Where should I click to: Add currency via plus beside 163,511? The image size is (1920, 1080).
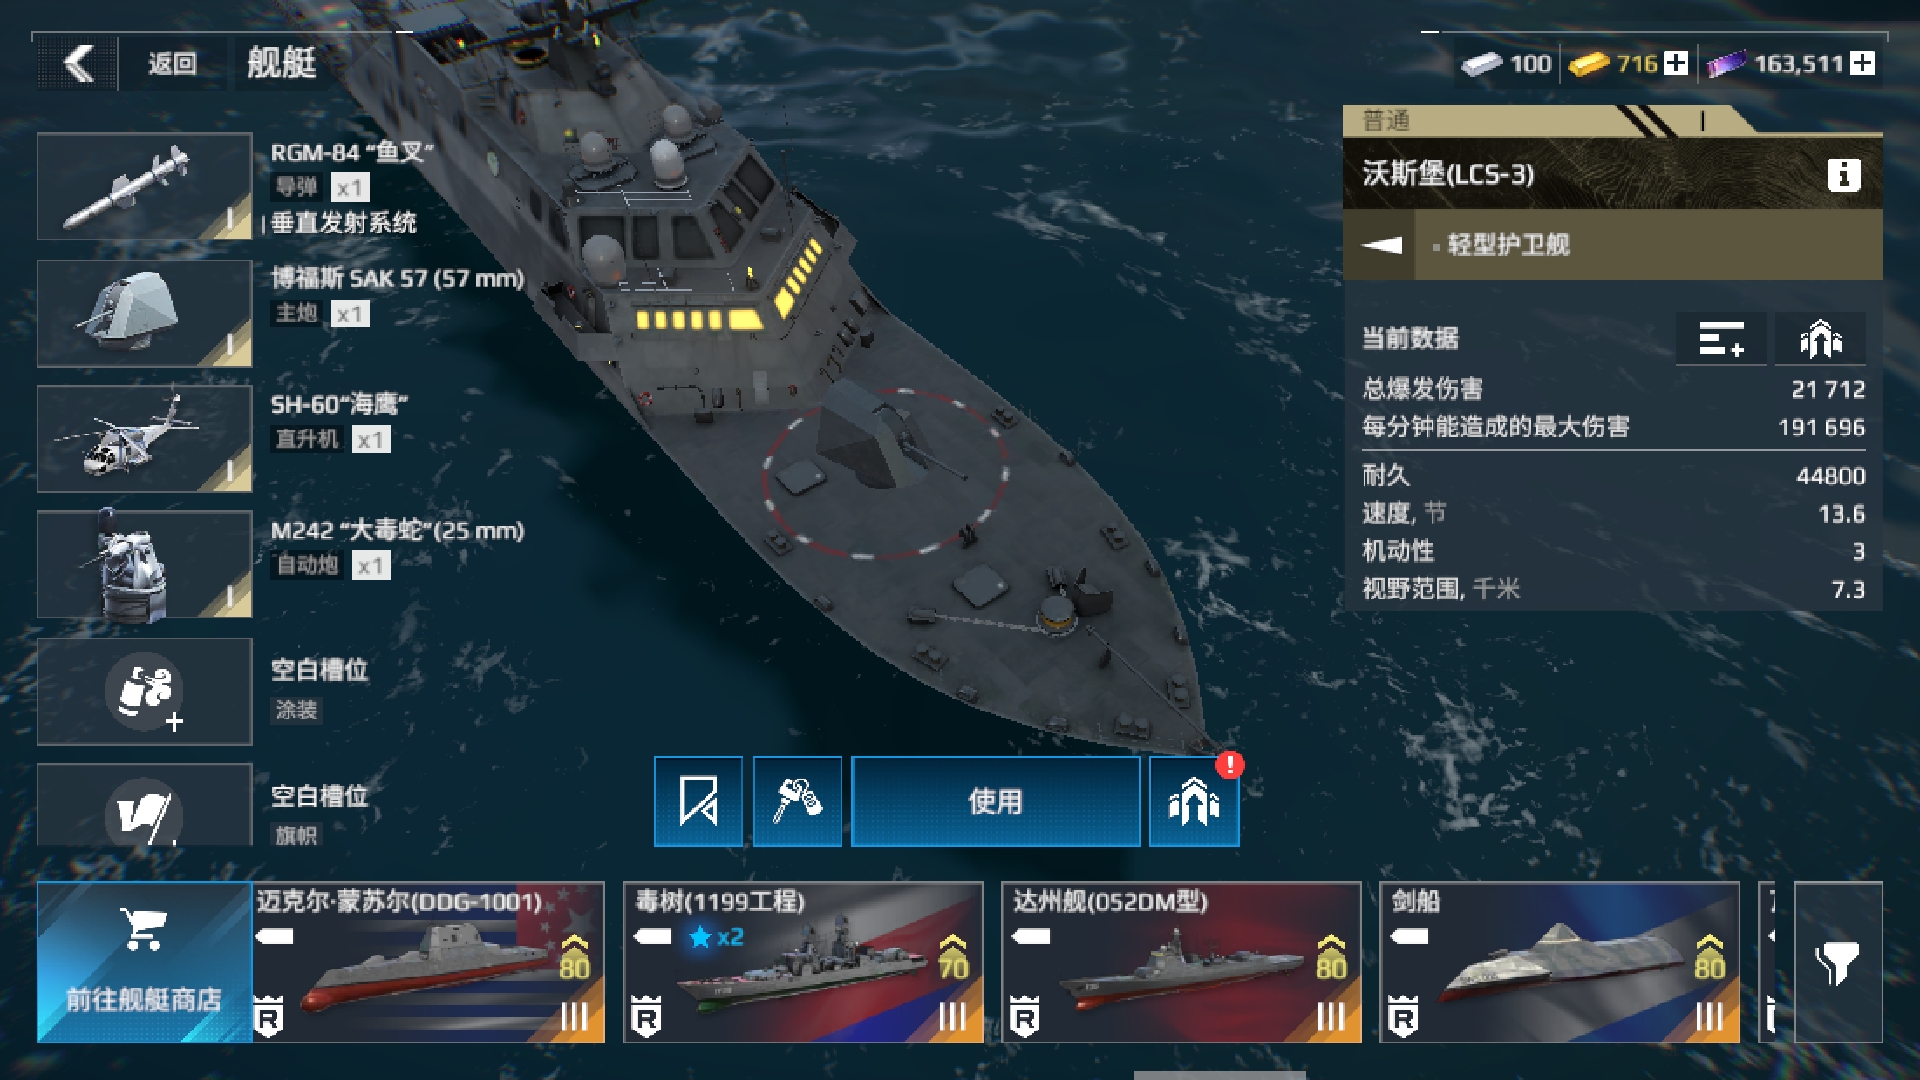pos(1862,63)
